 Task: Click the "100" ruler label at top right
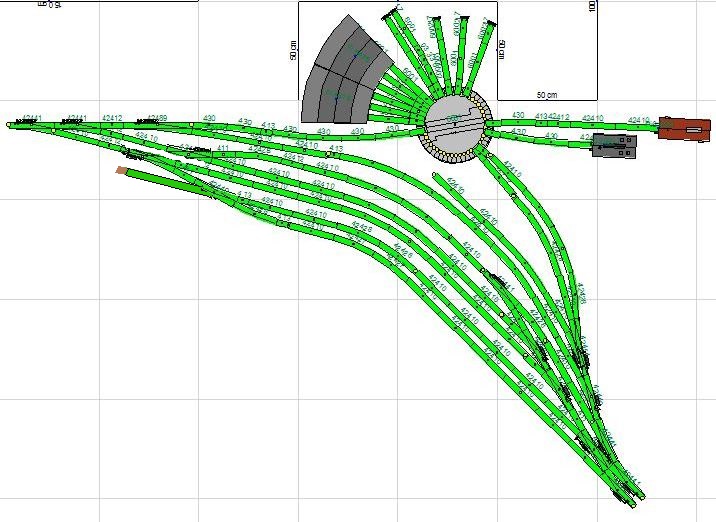point(593,6)
